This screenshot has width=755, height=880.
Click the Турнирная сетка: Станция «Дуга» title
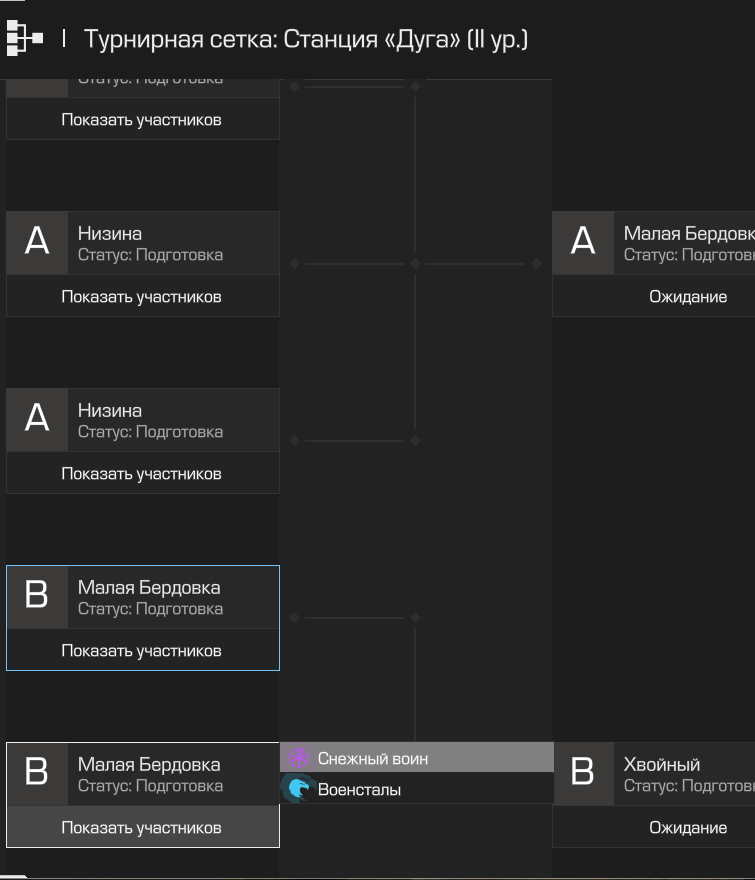point(306,39)
